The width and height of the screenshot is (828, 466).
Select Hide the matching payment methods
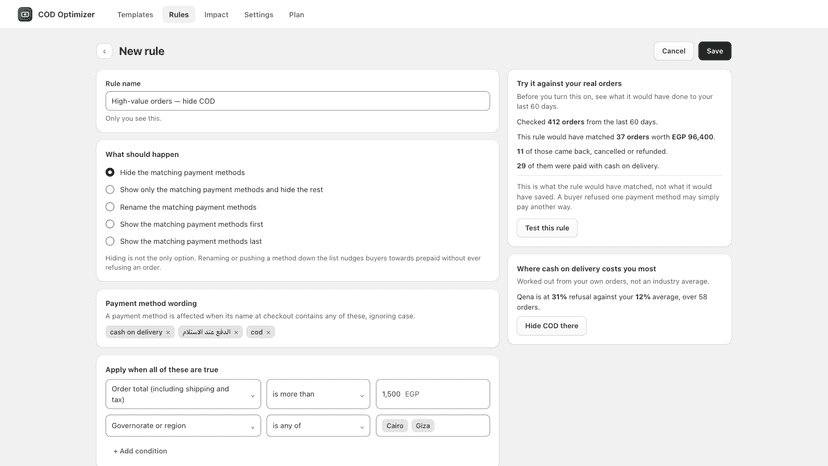pyautogui.click(x=110, y=172)
